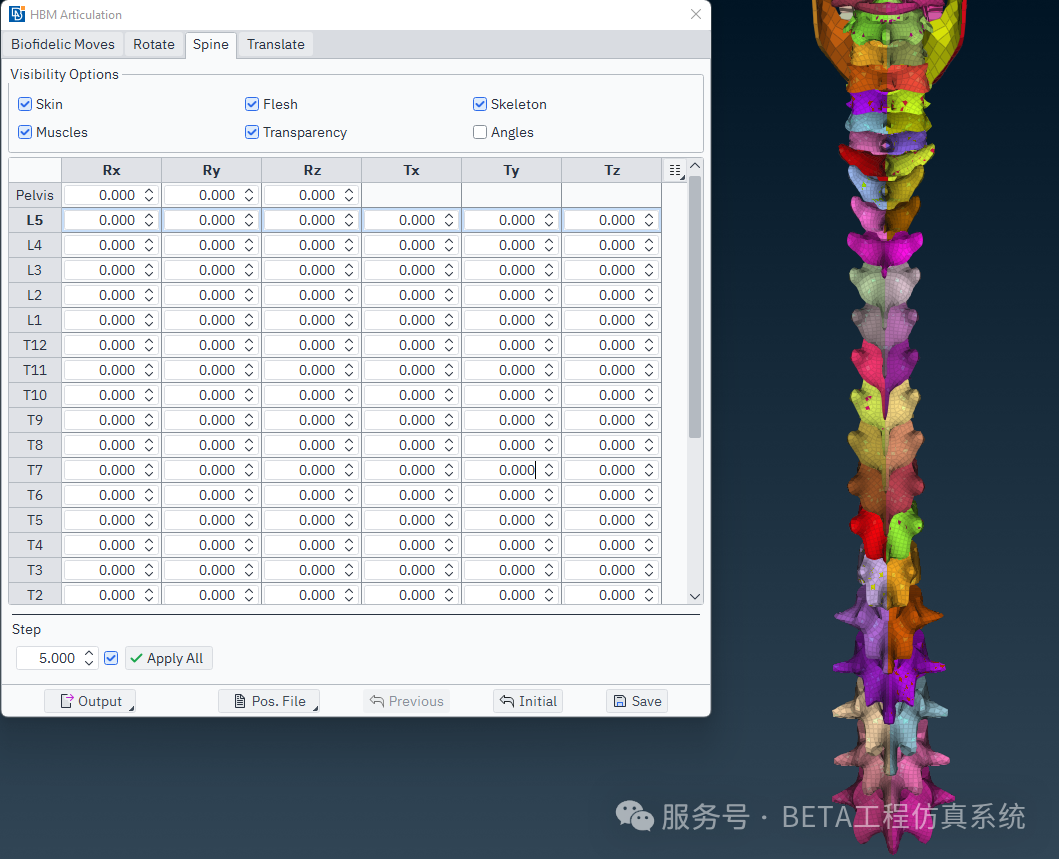Open the Biofidelic Moves tab
Screen dimensions: 1059x859
pos(63,44)
